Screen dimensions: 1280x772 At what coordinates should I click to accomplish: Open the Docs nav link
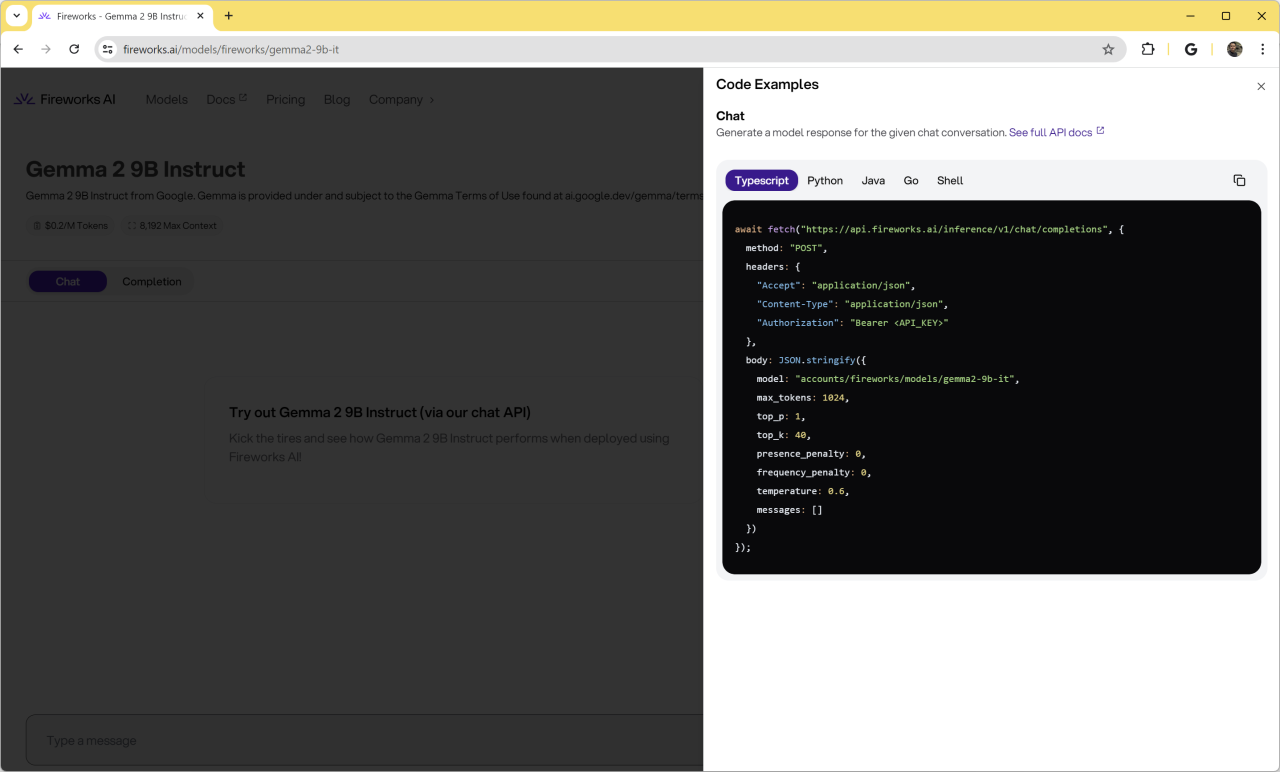tap(226, 99)
